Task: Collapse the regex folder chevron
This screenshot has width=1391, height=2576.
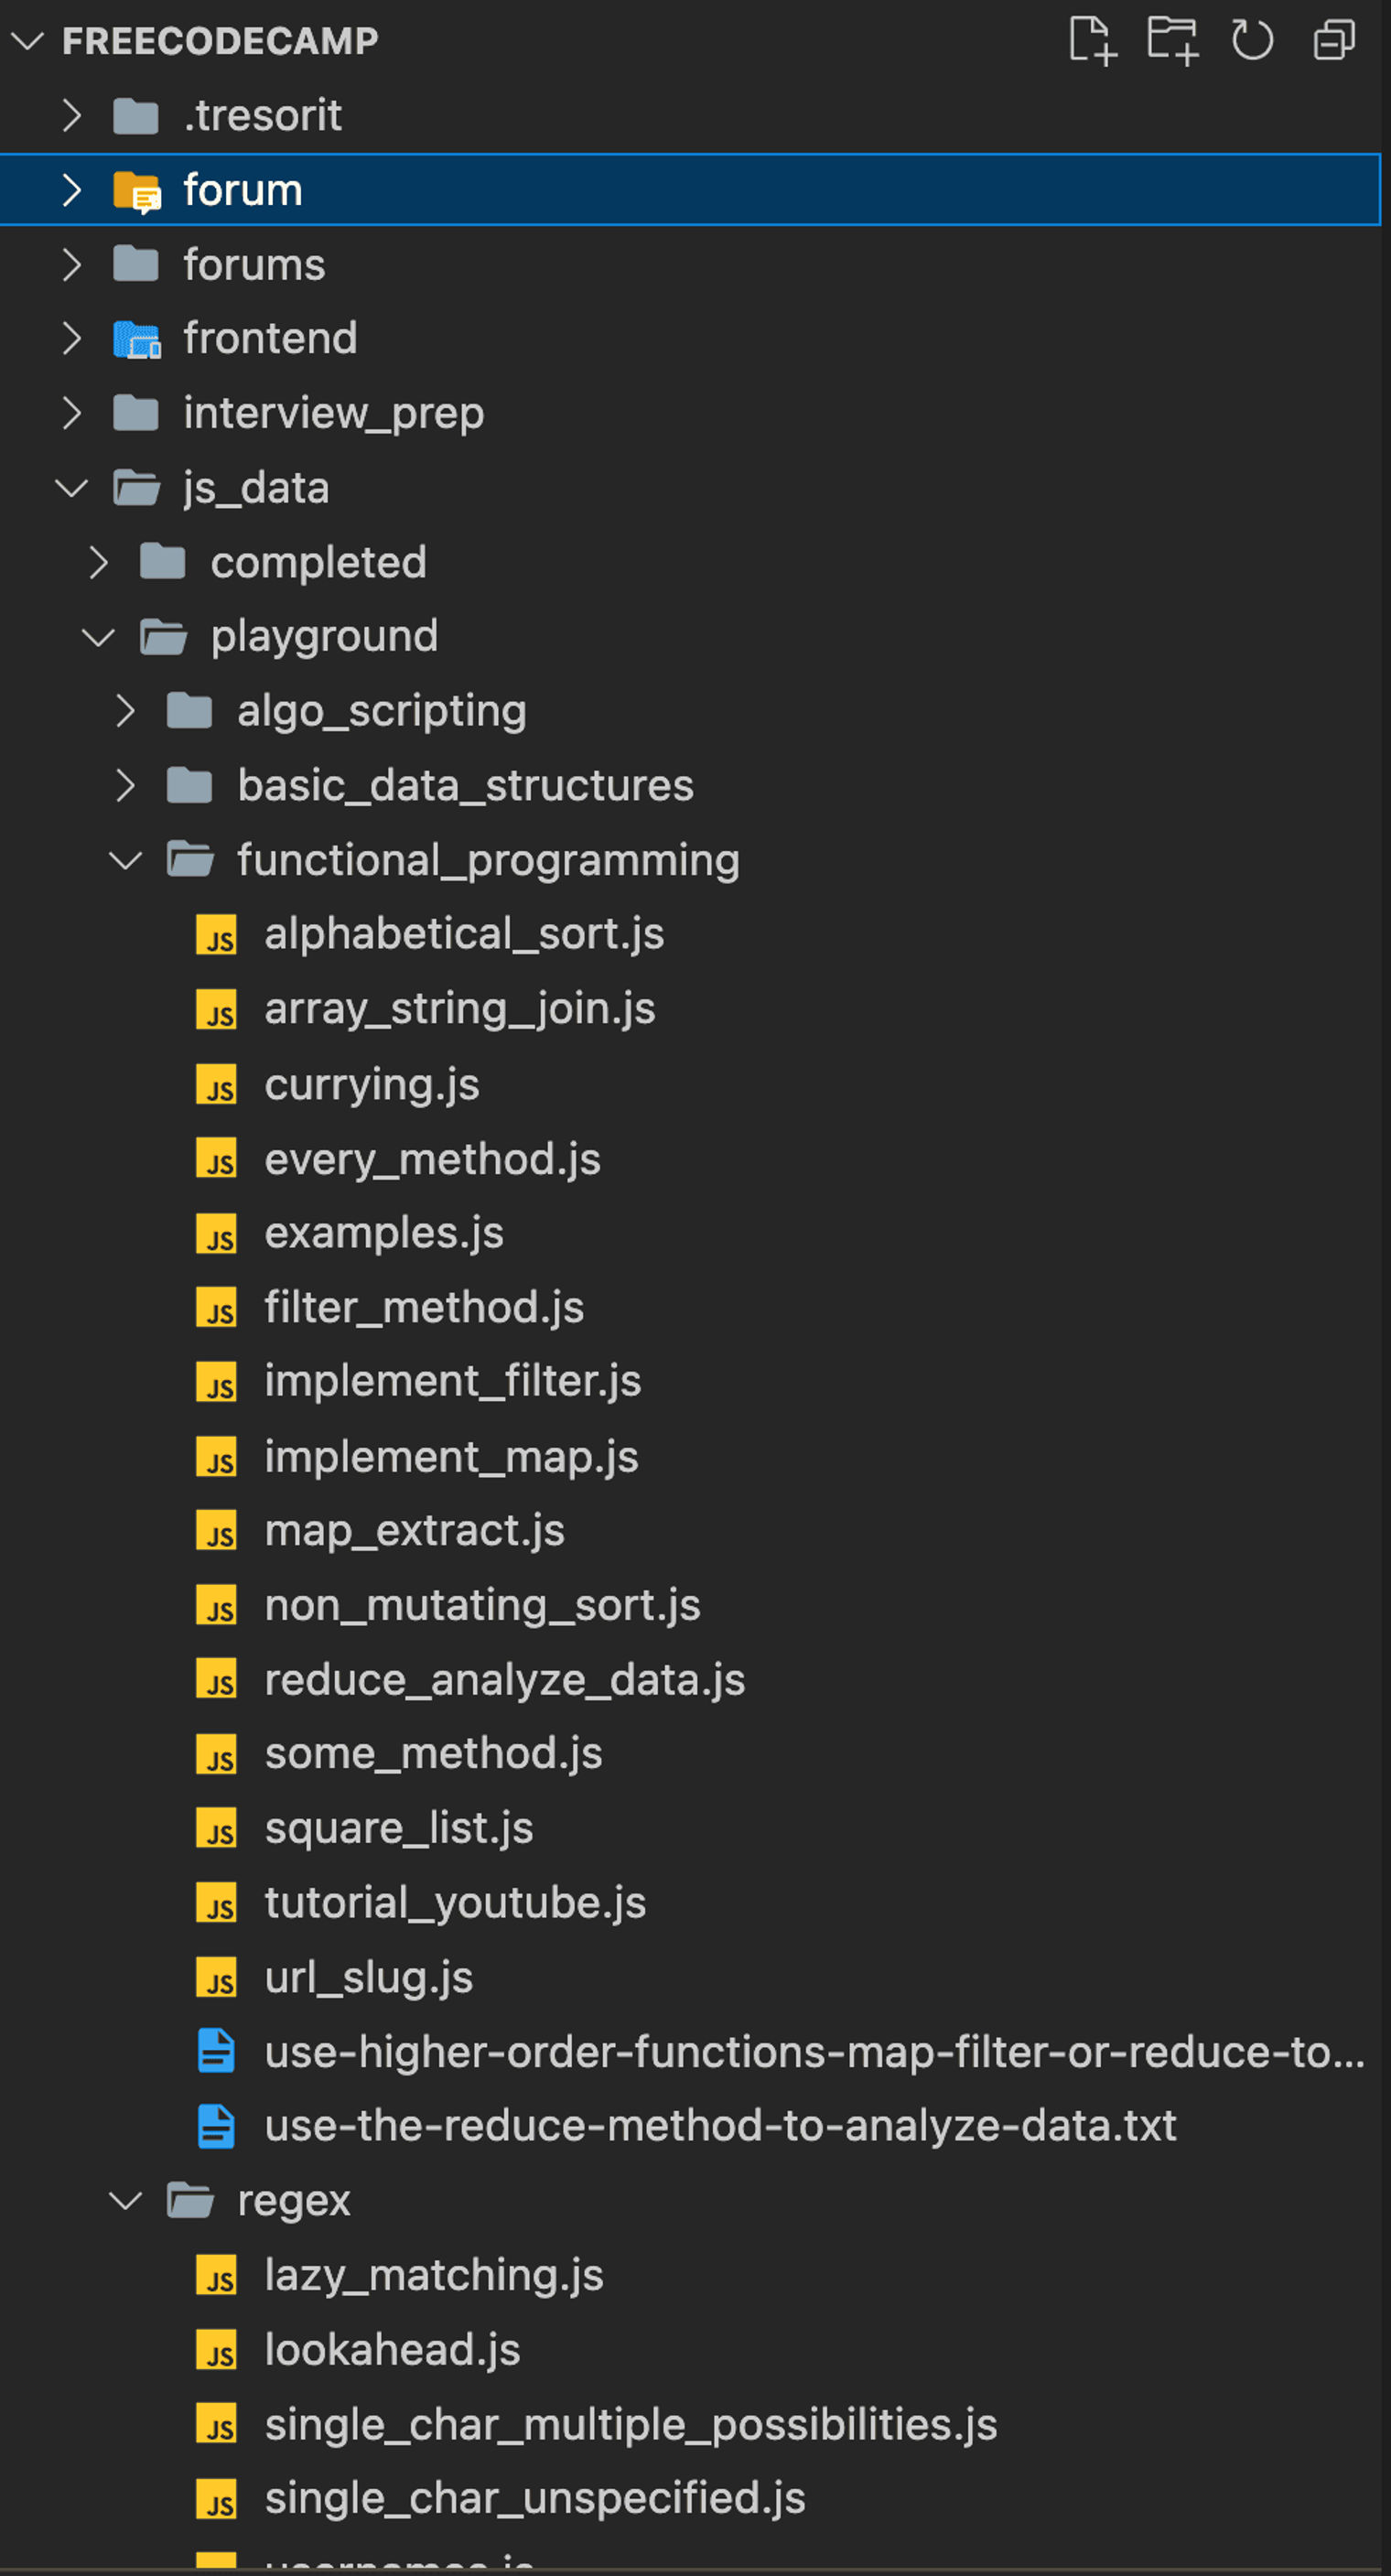Action: (x=126, y=2201)
